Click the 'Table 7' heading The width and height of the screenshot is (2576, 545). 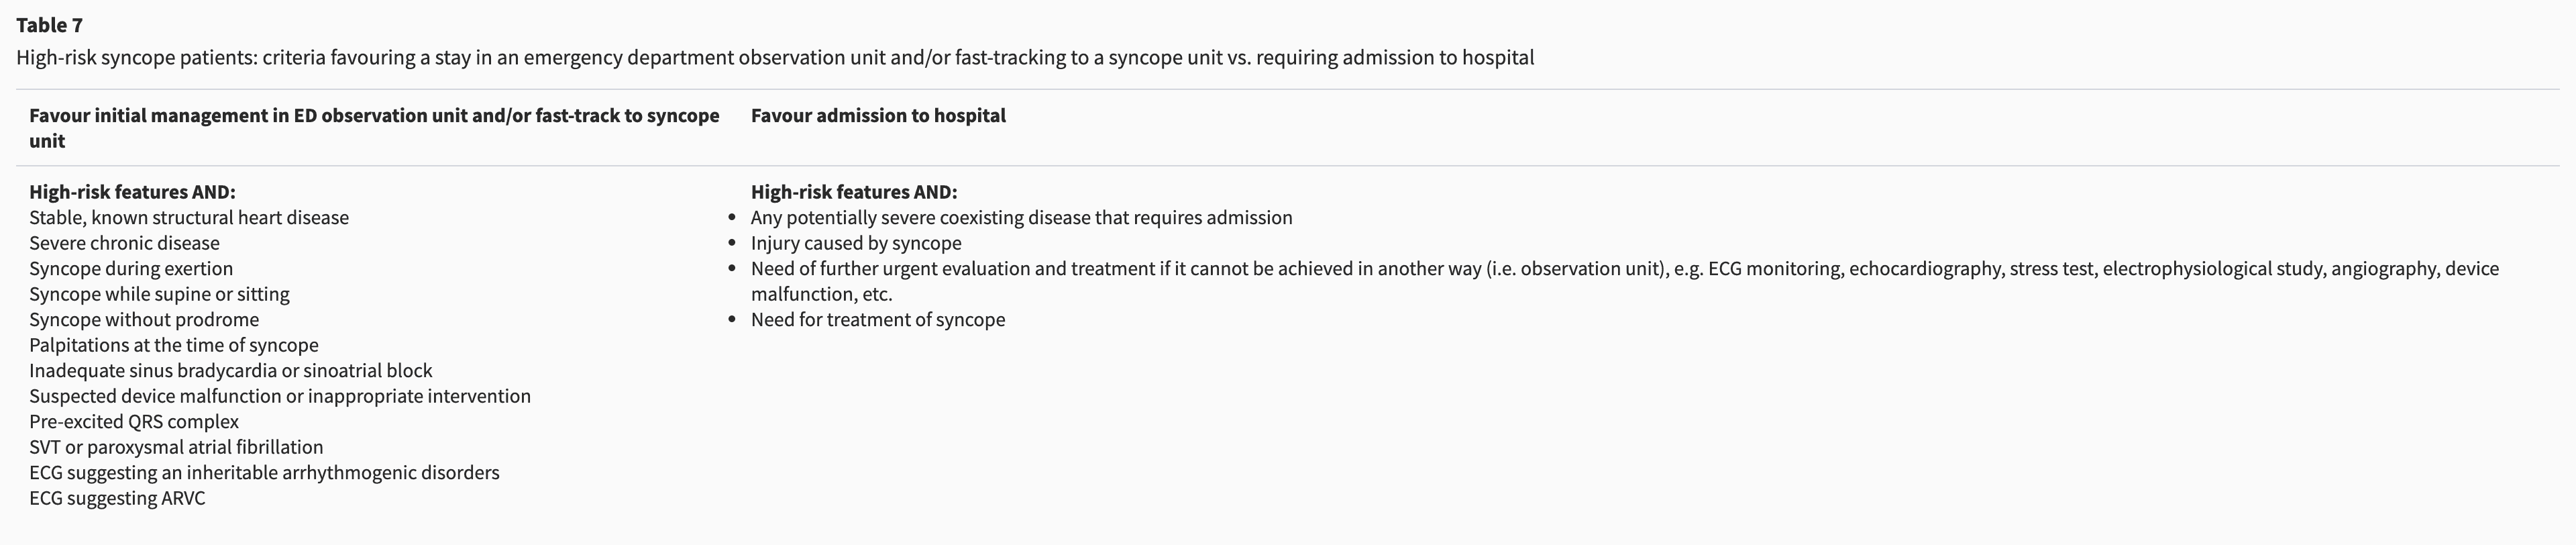50,25
